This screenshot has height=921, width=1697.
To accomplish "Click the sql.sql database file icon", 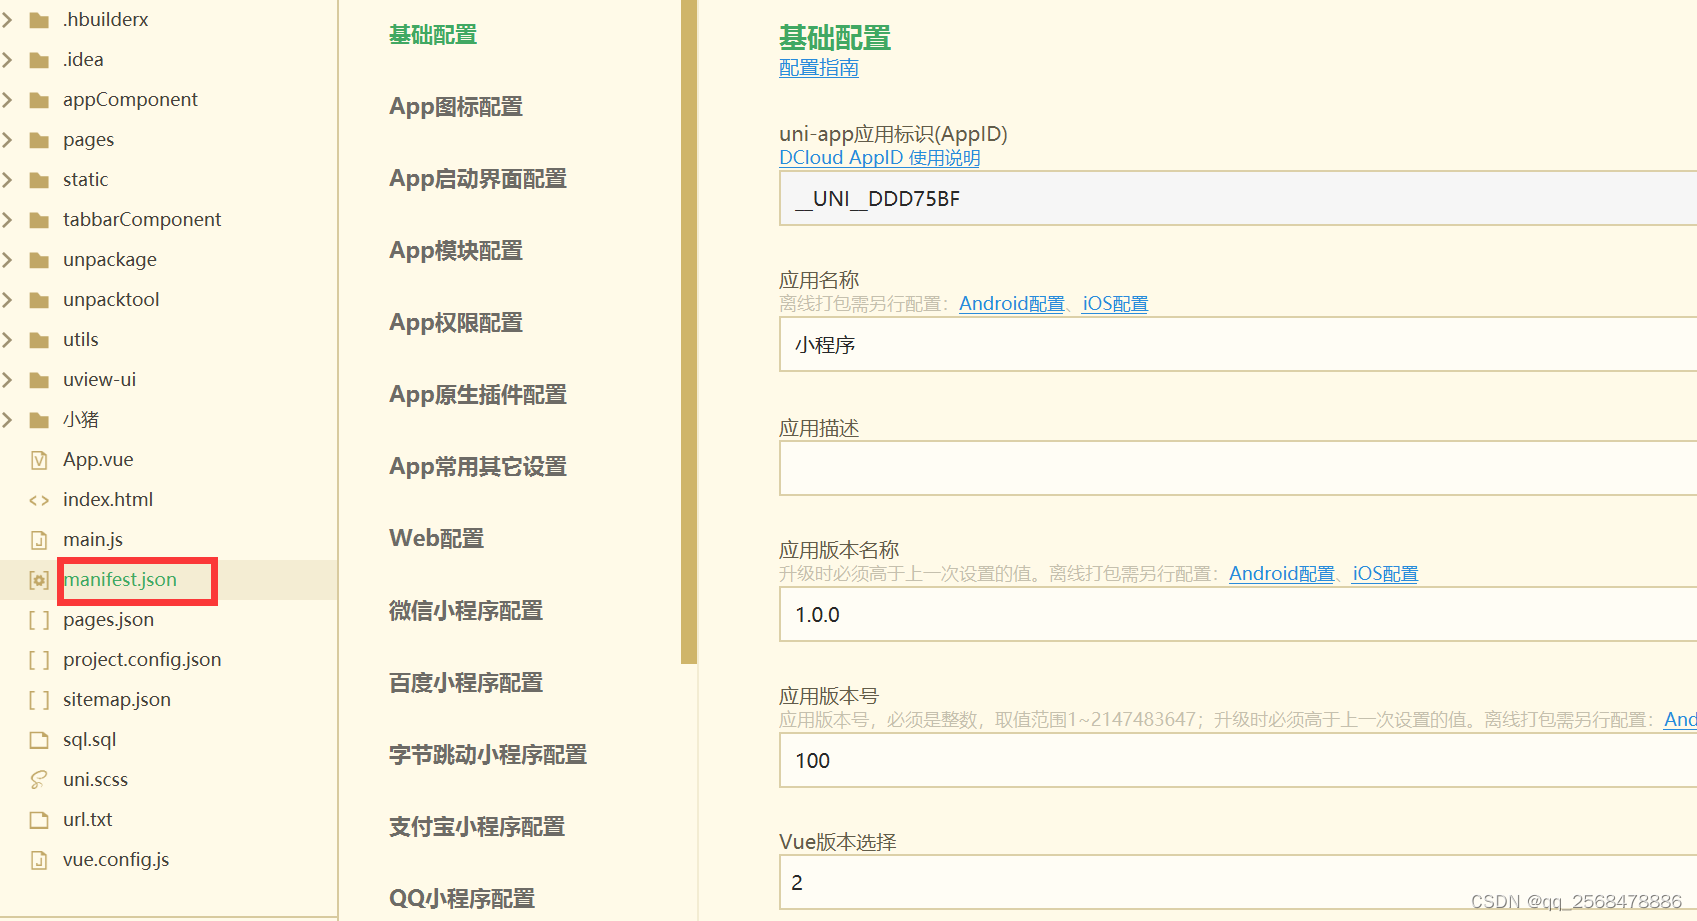I will [x=38, y=739].
